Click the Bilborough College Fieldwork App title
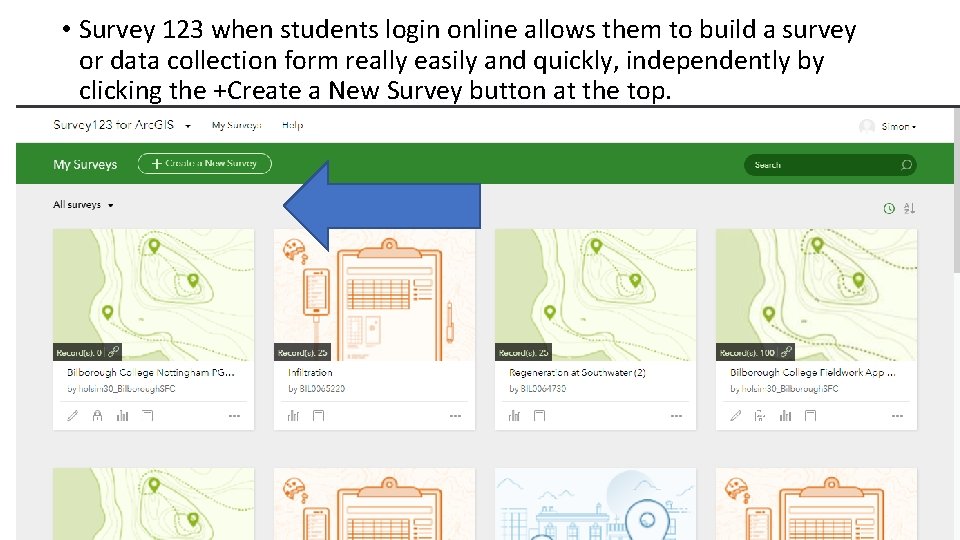The height and width of the screenshot is (540, 960). (x=813, y=372)
